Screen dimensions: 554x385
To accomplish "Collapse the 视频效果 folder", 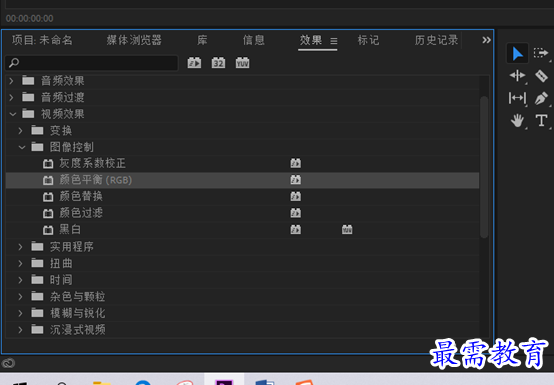I will [x=13, y=114].
